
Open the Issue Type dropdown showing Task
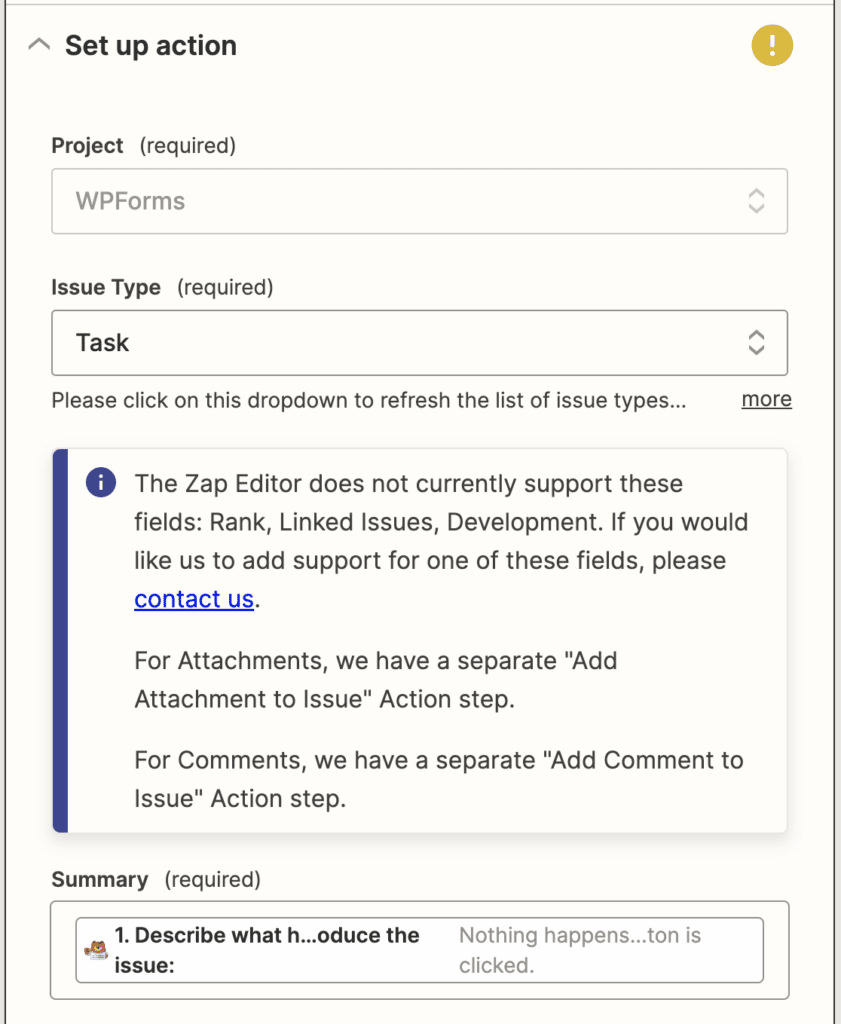coord(419,342)
